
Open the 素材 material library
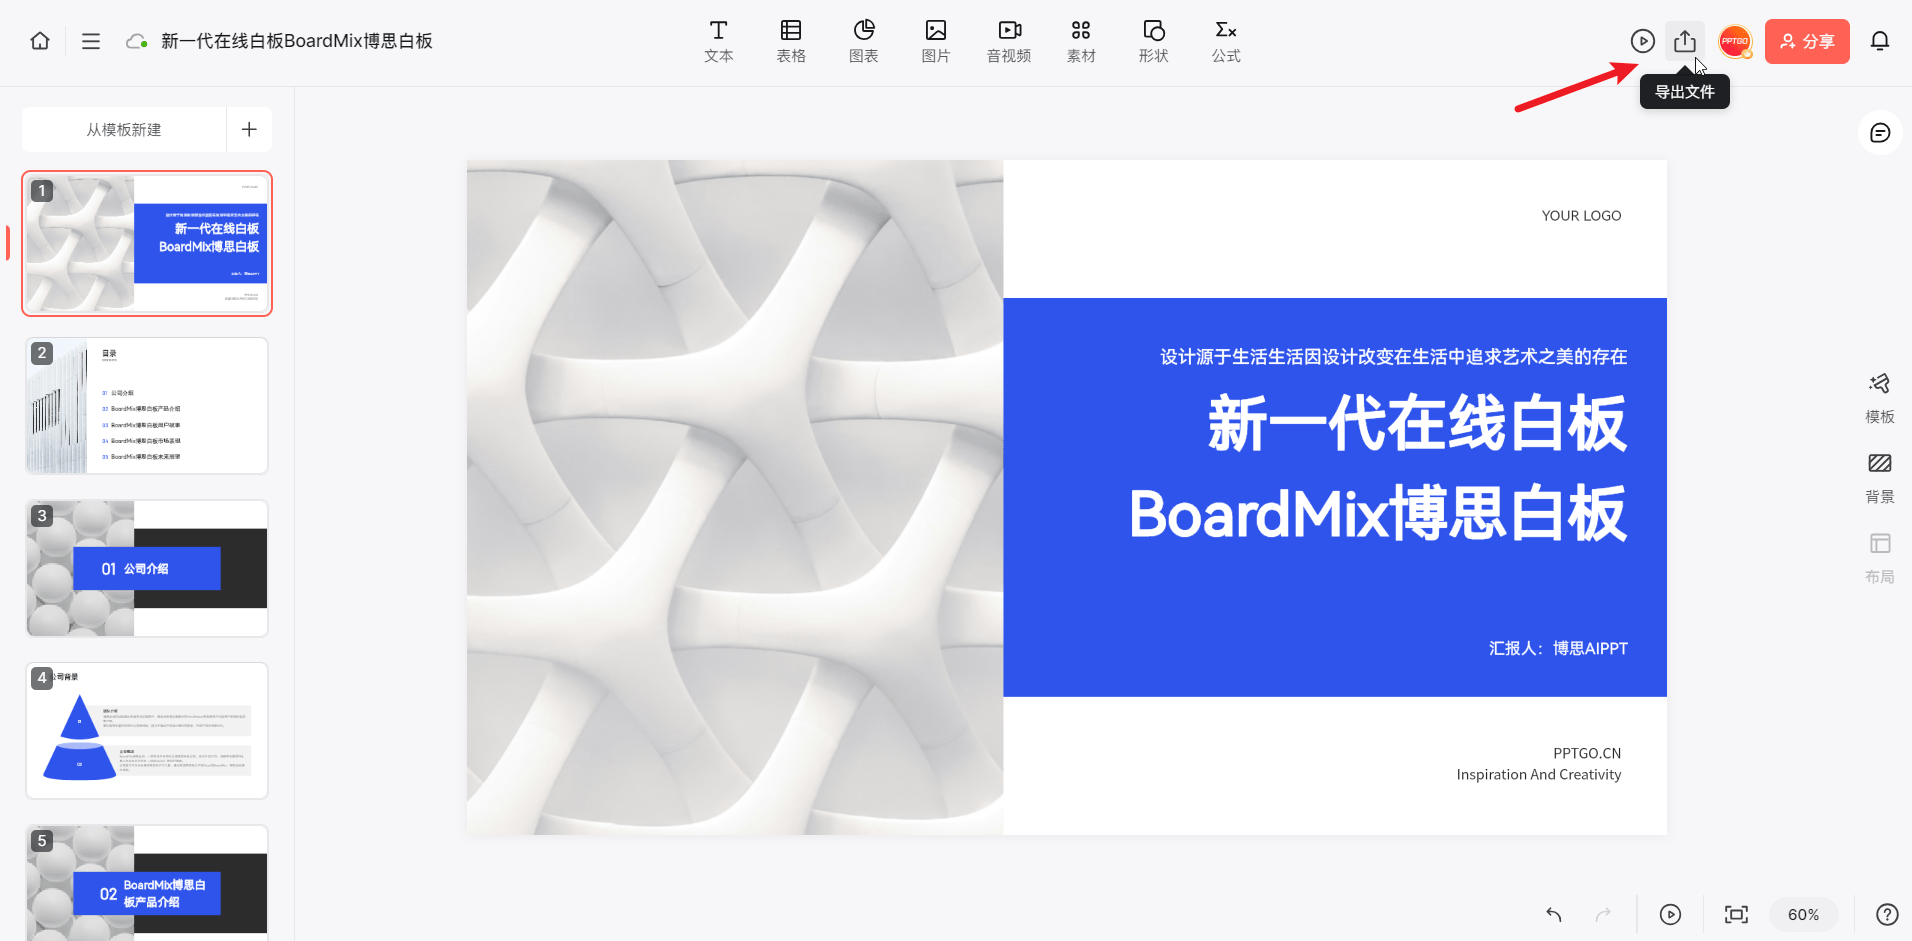point(1080,41)
